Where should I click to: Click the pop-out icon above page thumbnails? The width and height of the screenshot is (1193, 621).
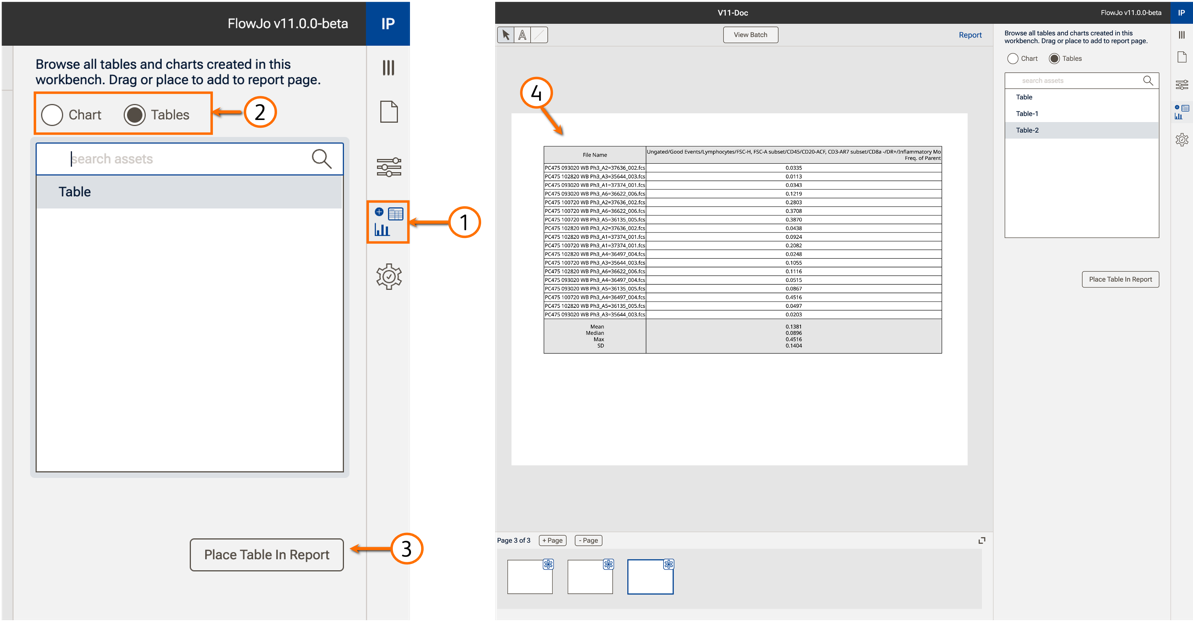coord(982,541)
